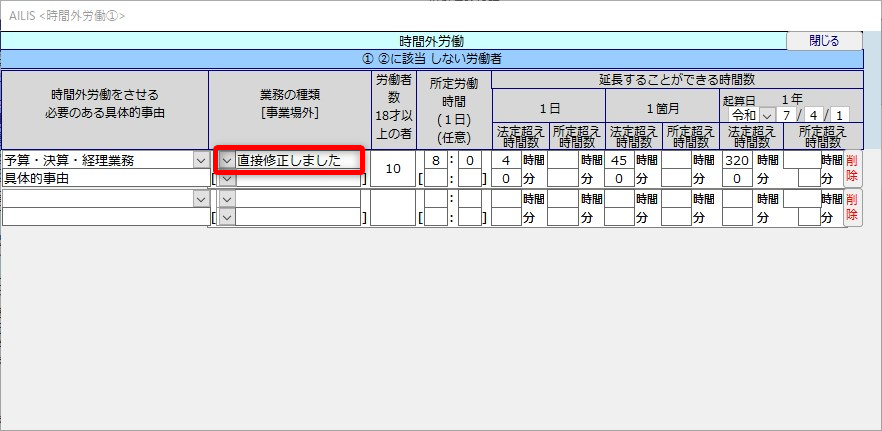Expand first row's bracketed 事業場外 dropdown
Screen dimensions: 882x431
(227, 178)
